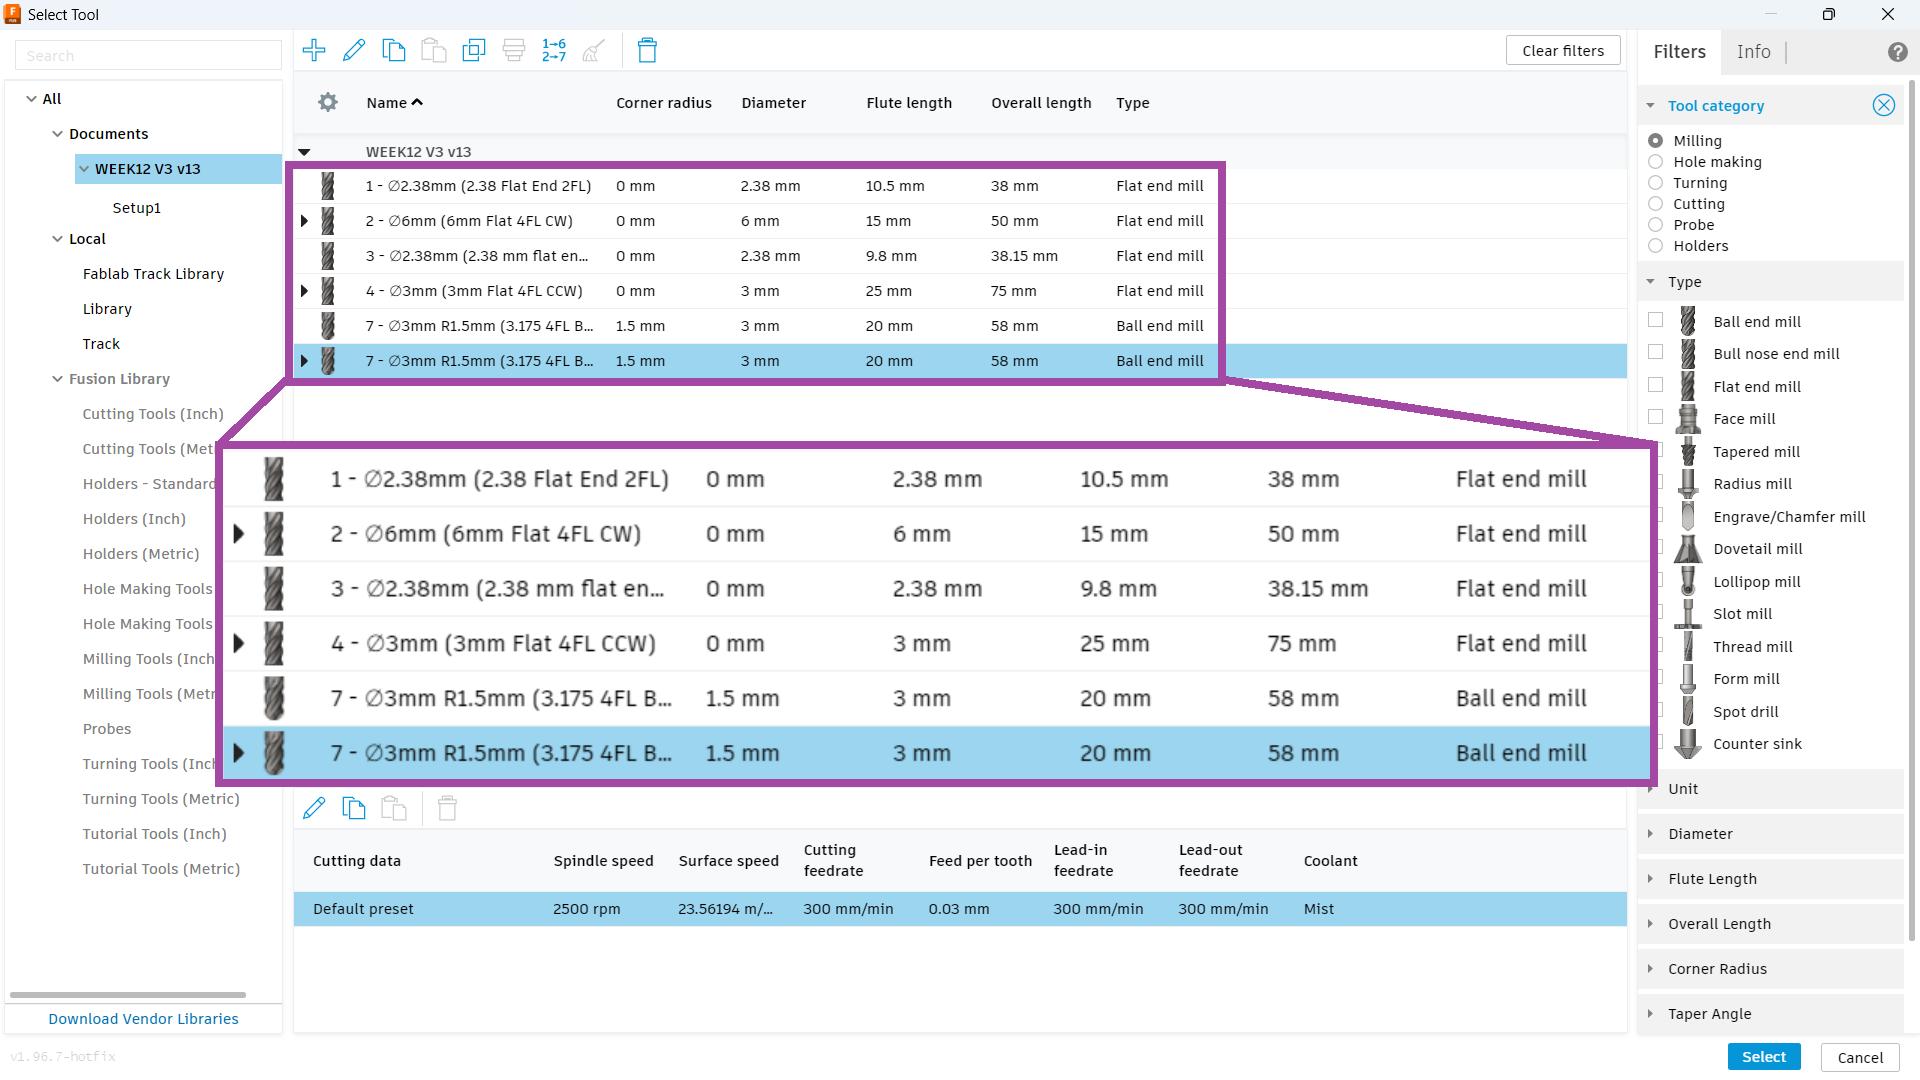Viewport: 1920px width, 1080px height.
Task: Check the Ball end mill checkbox
Action: pyautogui.click(x=1656, y=321)
